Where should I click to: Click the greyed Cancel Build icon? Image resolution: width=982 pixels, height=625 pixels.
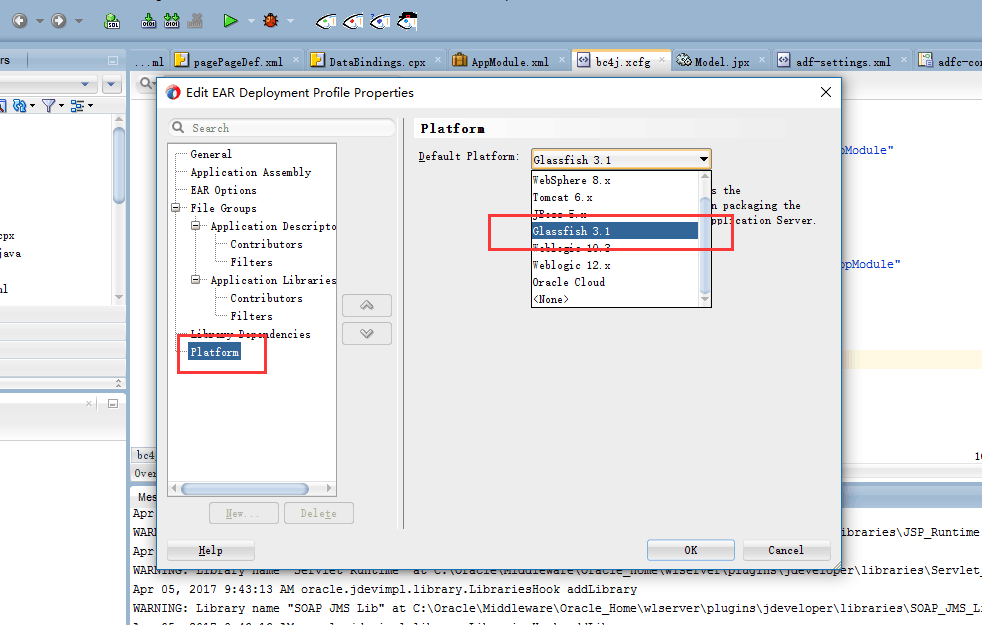pyautogui.click(x=195, y=21)
